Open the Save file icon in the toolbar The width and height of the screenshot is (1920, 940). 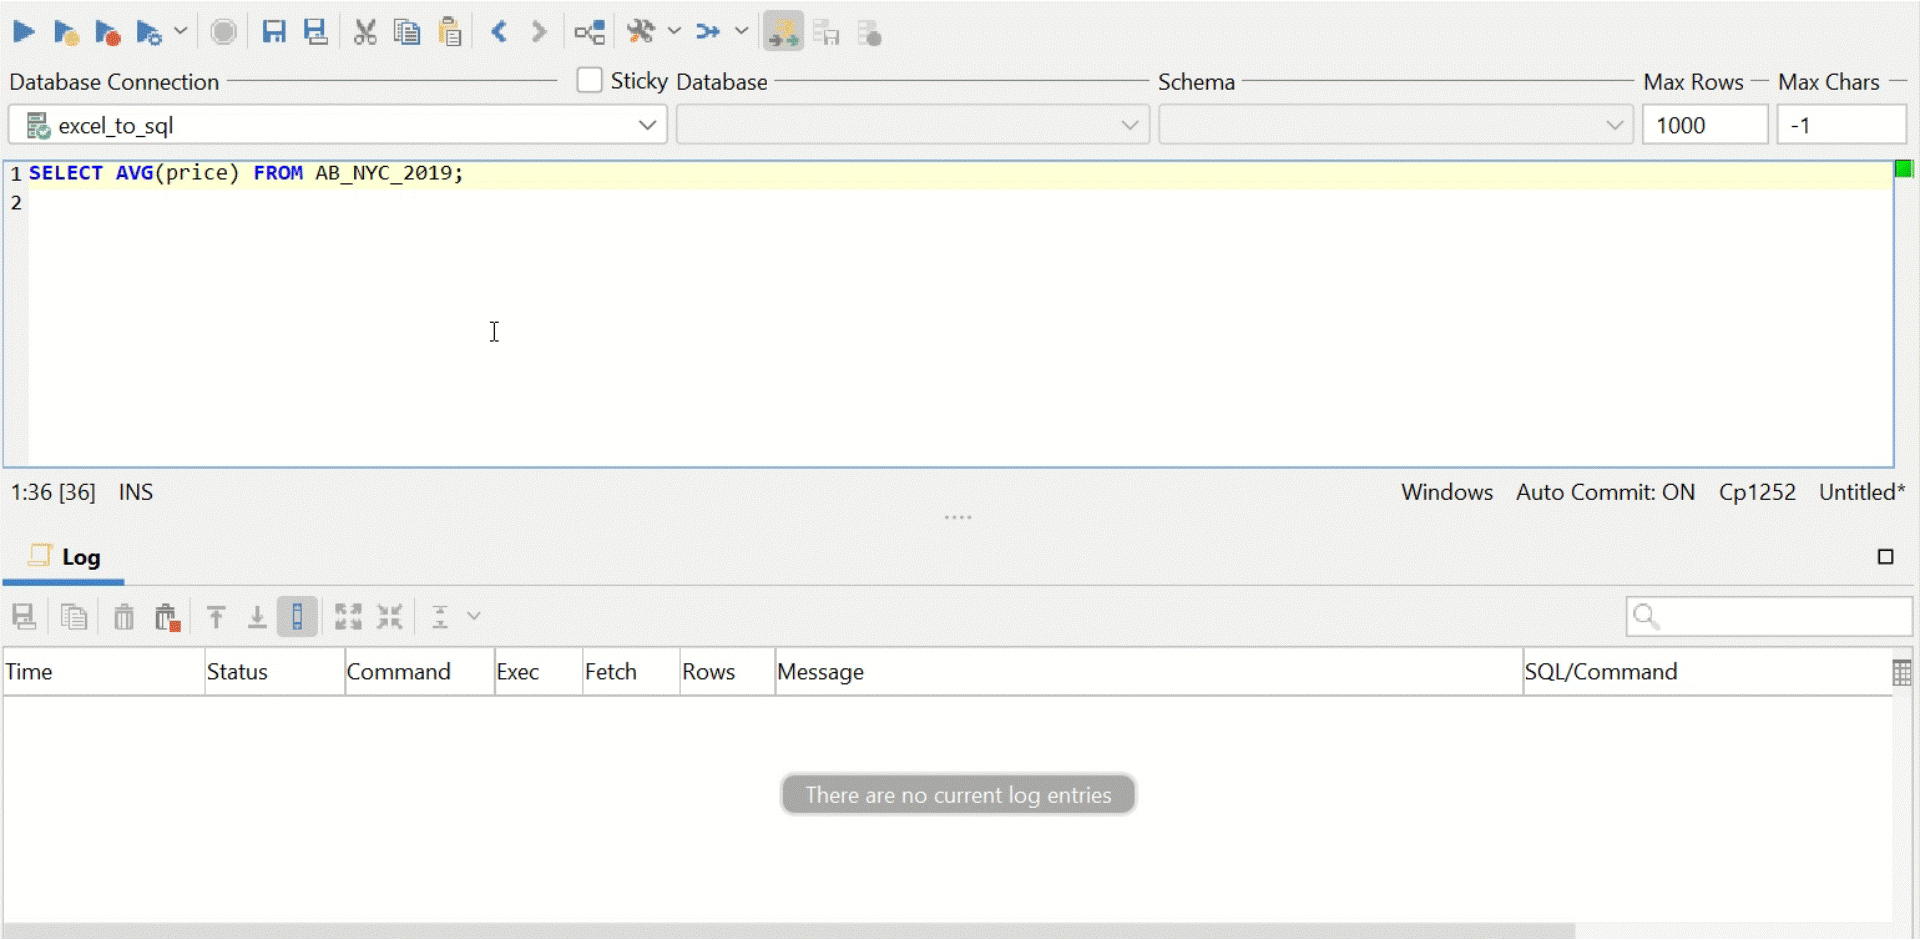(275, 31)
